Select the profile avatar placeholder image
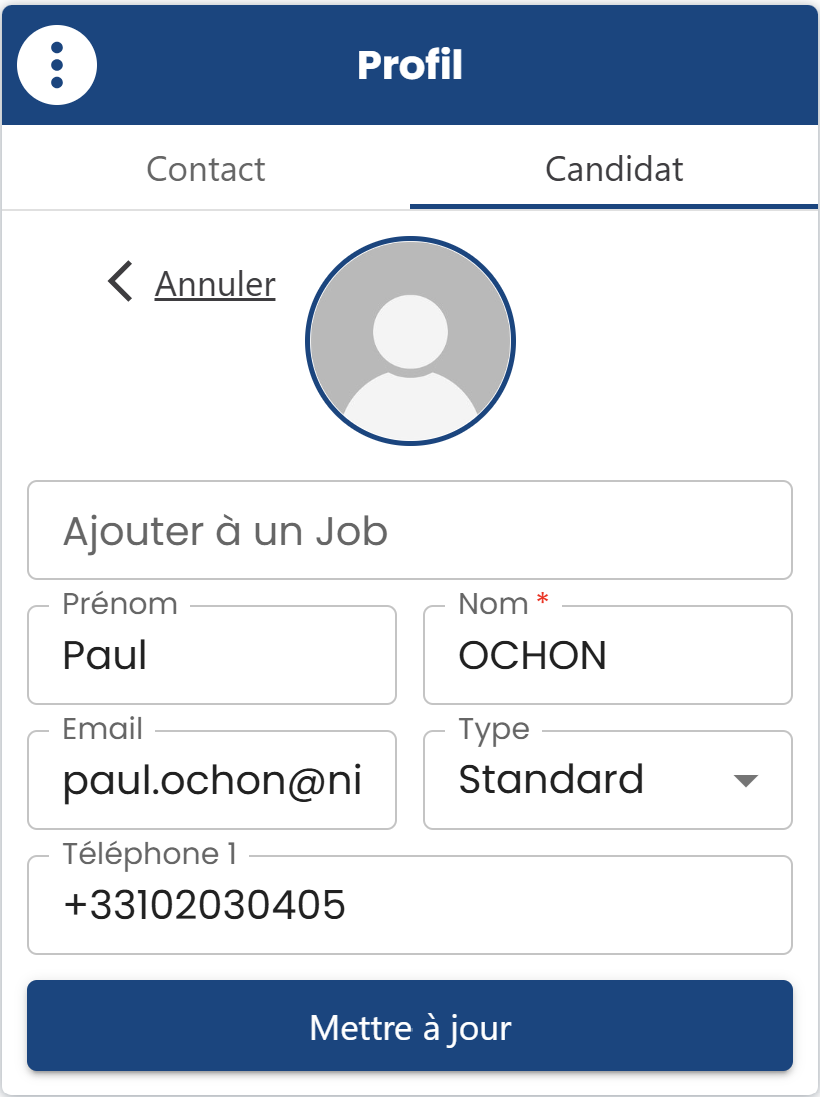 coord(410,341)
